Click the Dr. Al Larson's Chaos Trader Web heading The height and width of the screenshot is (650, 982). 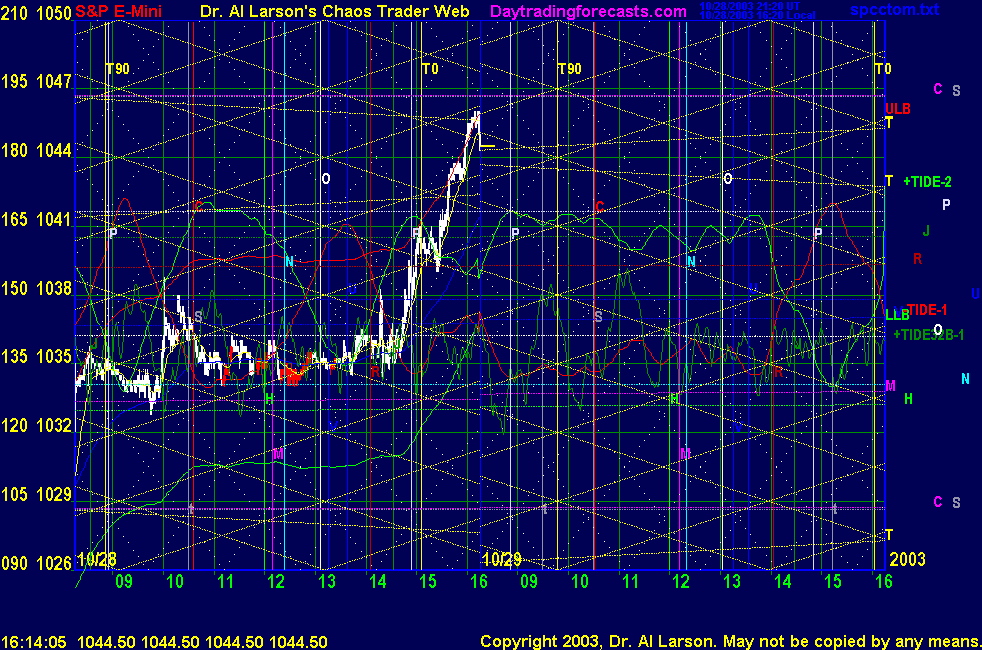[334, 11]
